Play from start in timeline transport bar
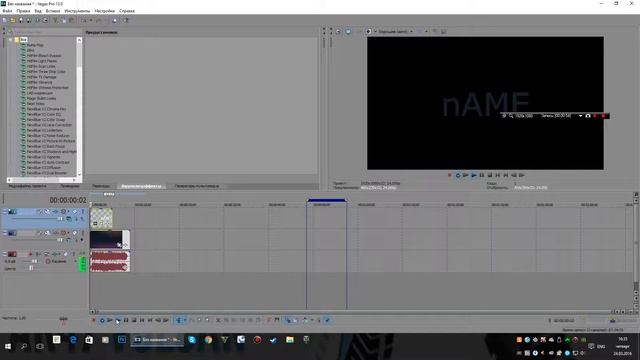 [x=110, y=320]
